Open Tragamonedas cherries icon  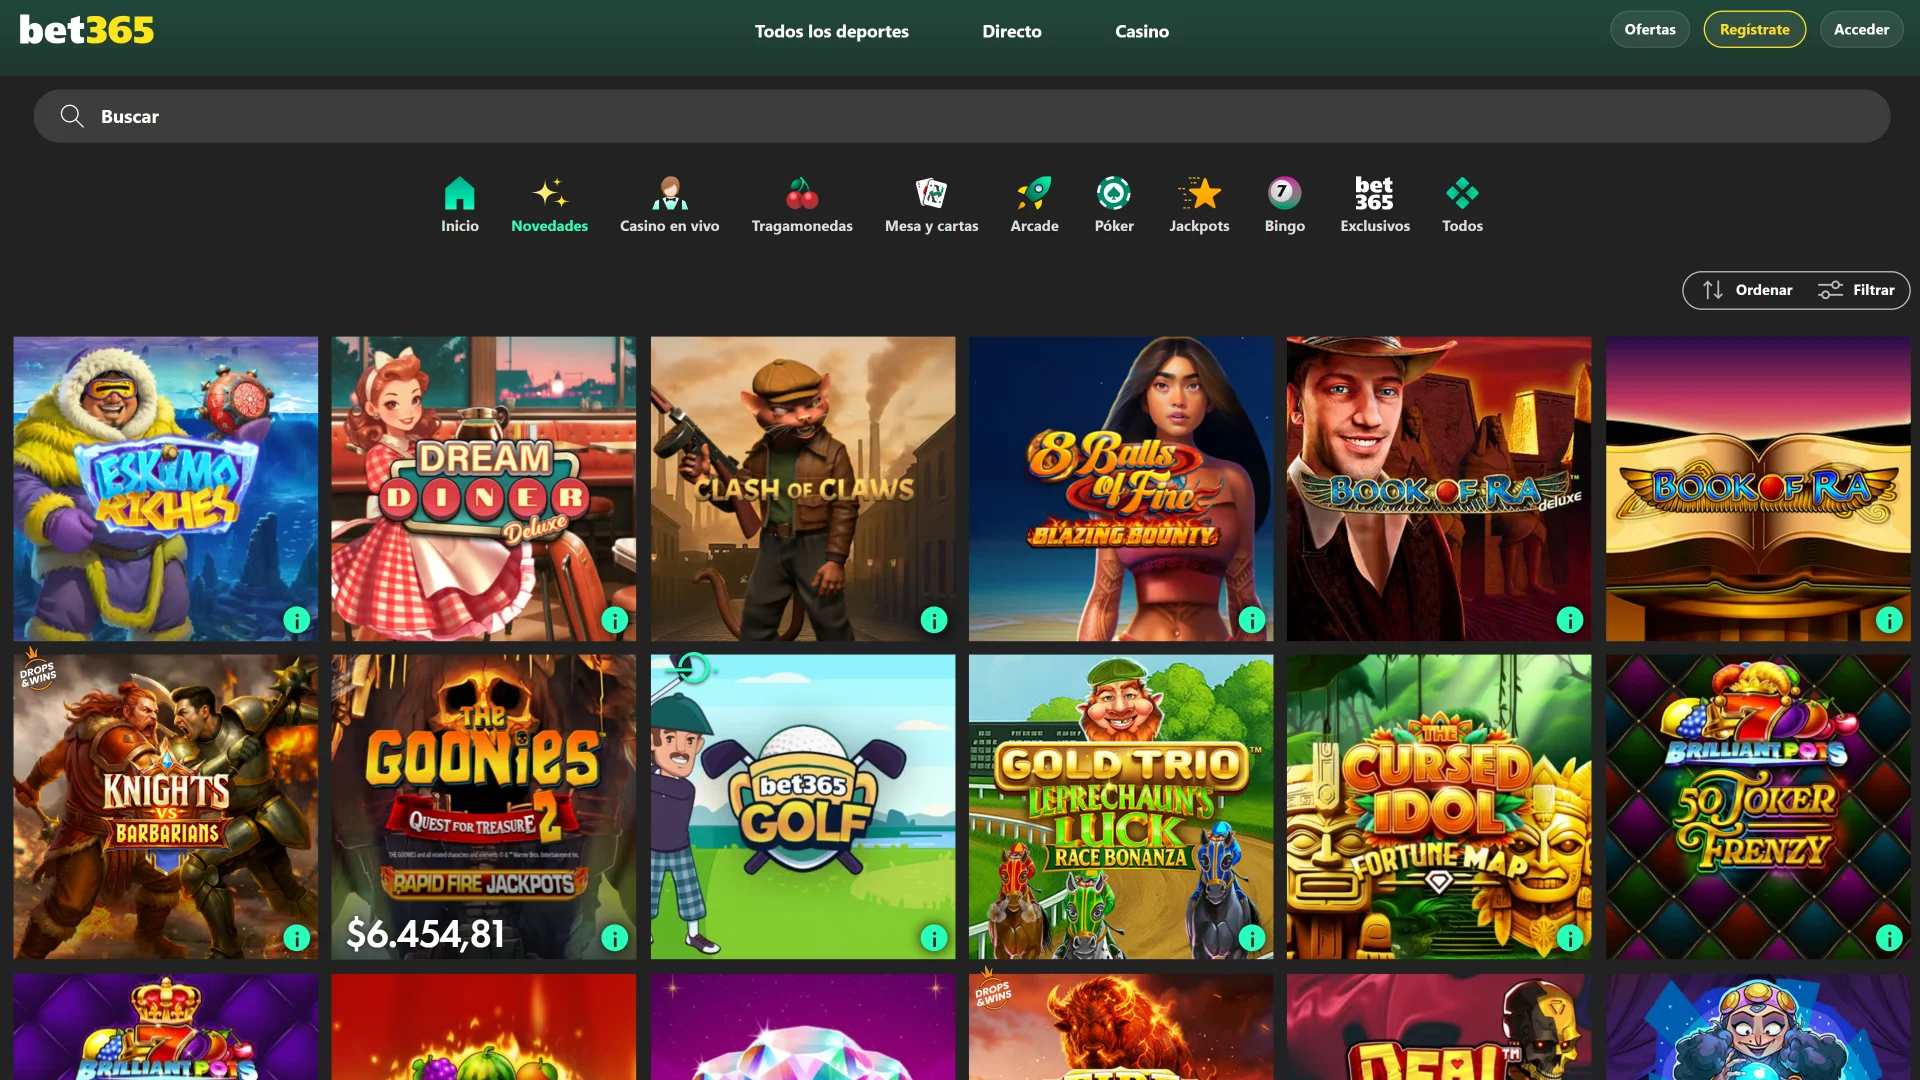tap(802, 193)
